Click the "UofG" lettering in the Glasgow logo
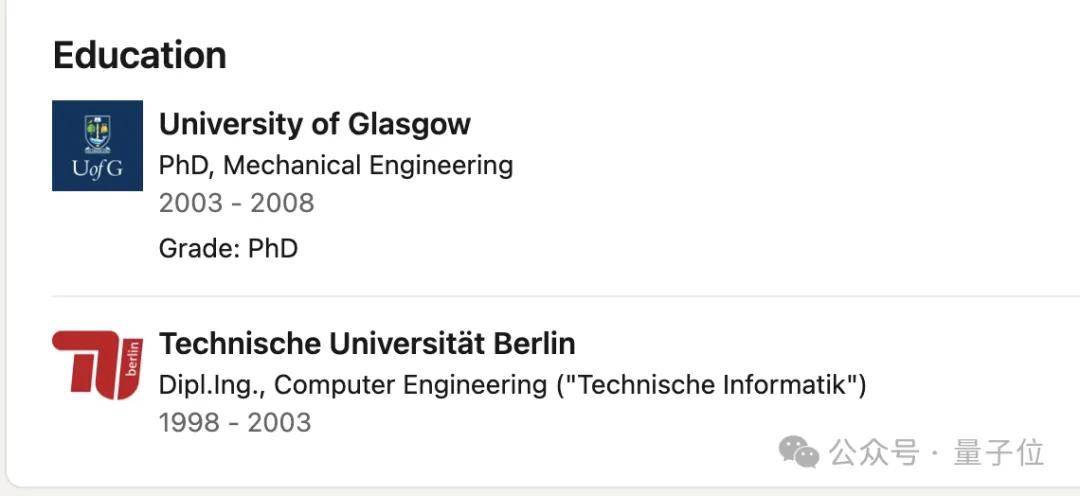This screenshot has height=496, width=1080. tap(97, 169)
